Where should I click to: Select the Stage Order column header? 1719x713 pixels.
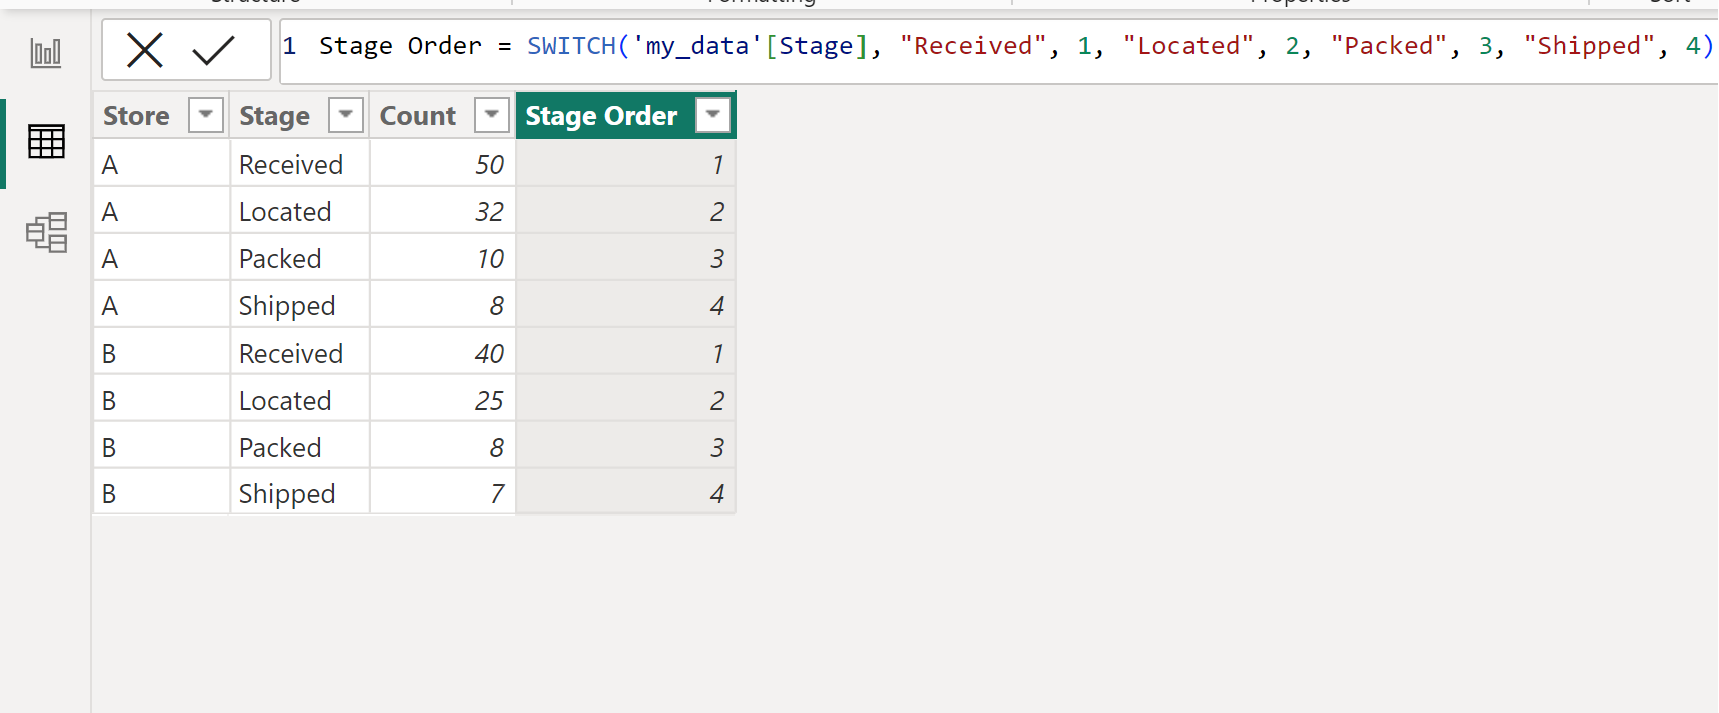pyautogui.click(x=601, y=116)
